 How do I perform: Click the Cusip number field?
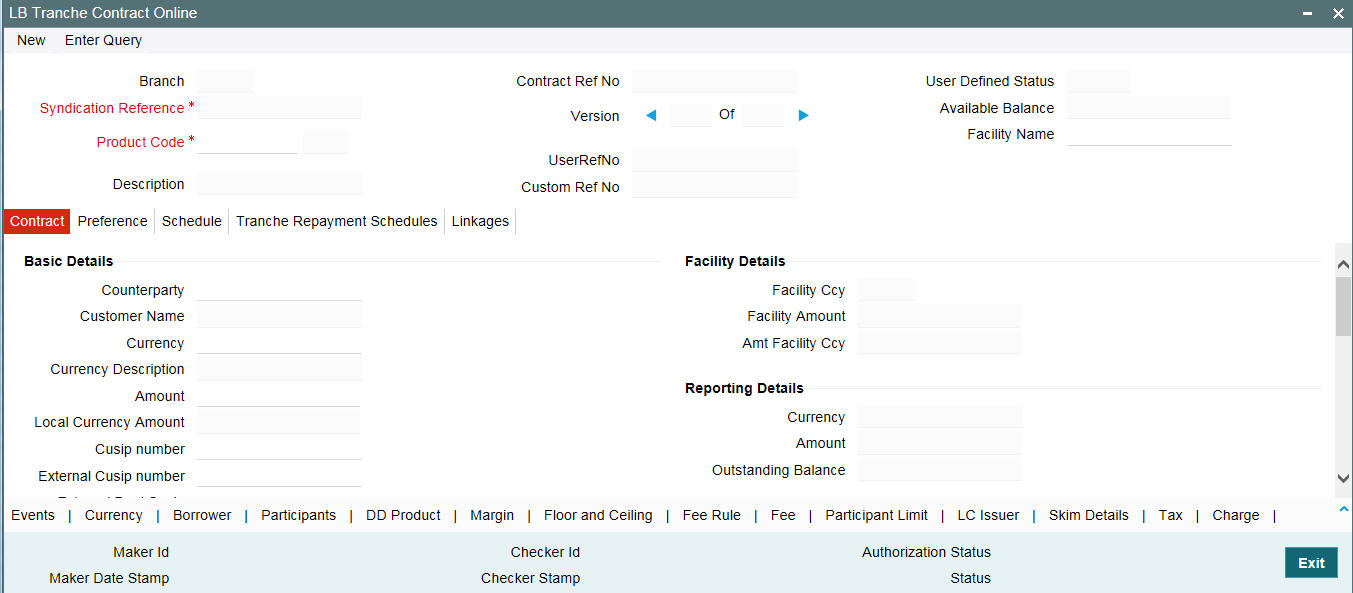point(279,449)
